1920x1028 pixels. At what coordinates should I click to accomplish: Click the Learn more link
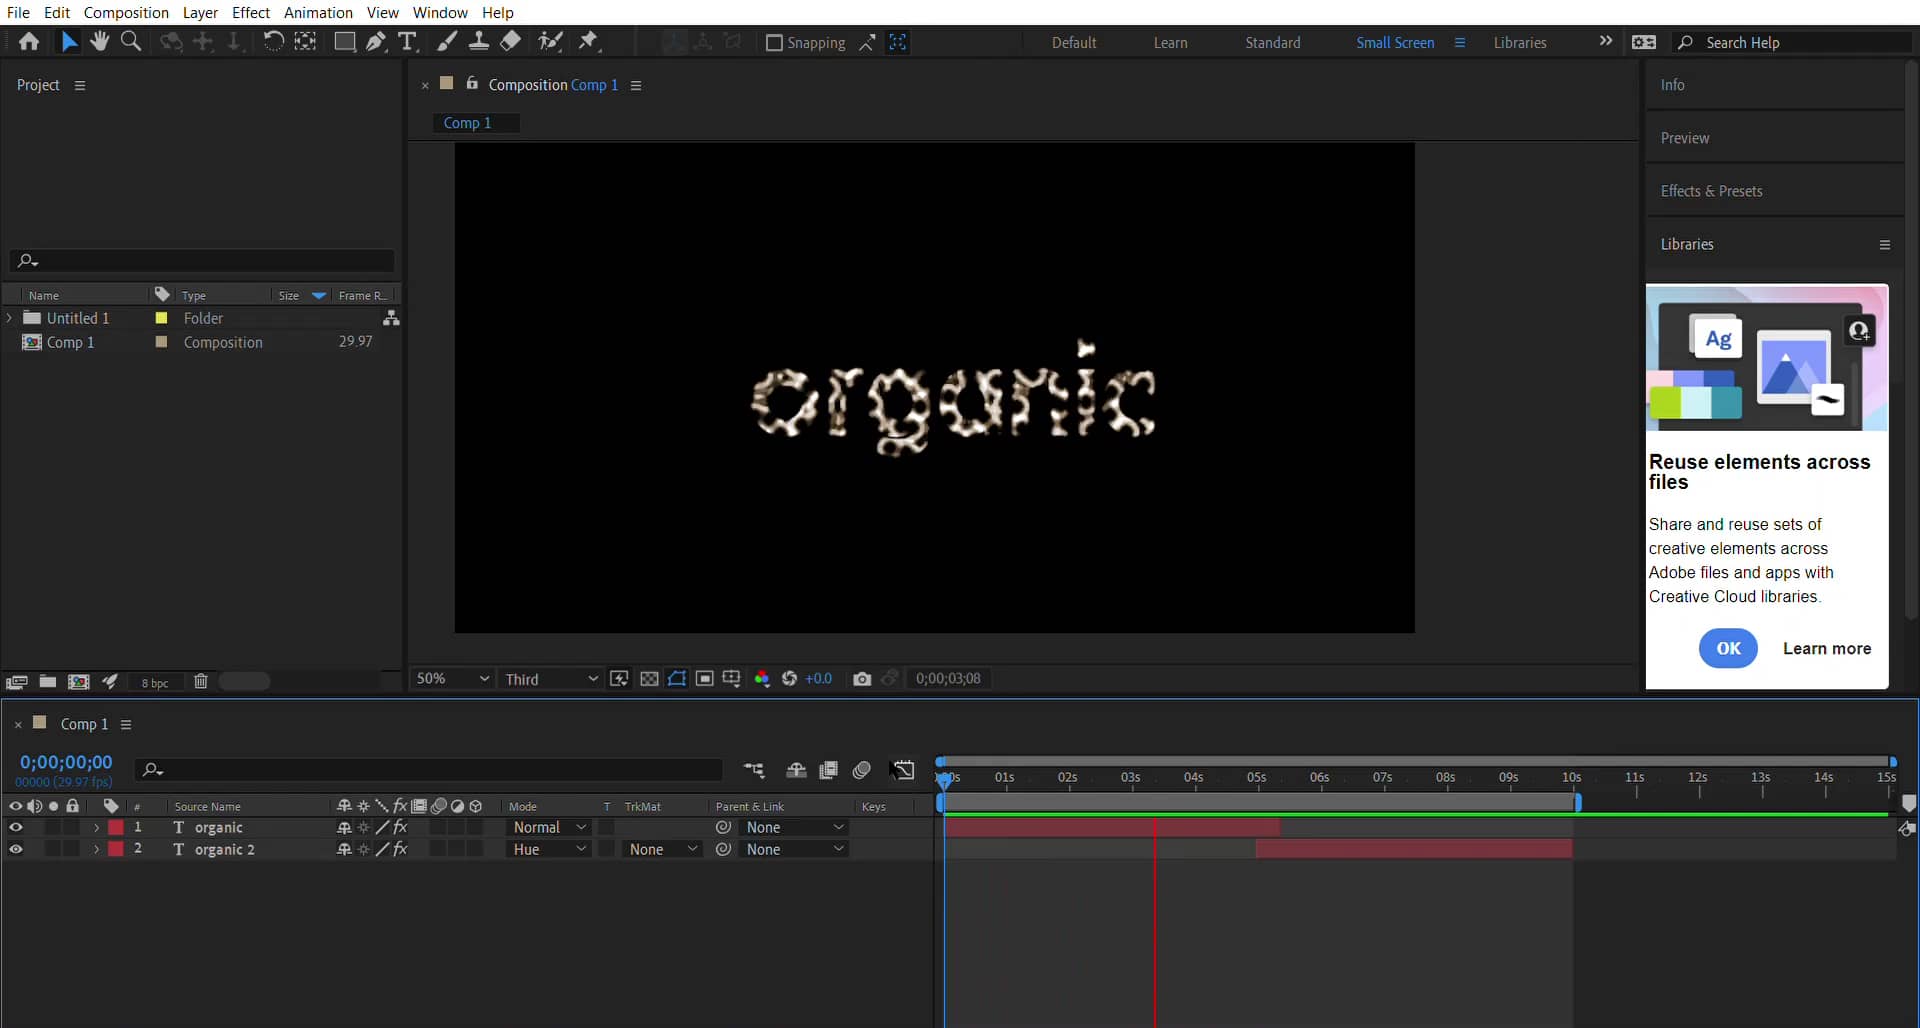pyautogui.click(x=1827, y=649)
